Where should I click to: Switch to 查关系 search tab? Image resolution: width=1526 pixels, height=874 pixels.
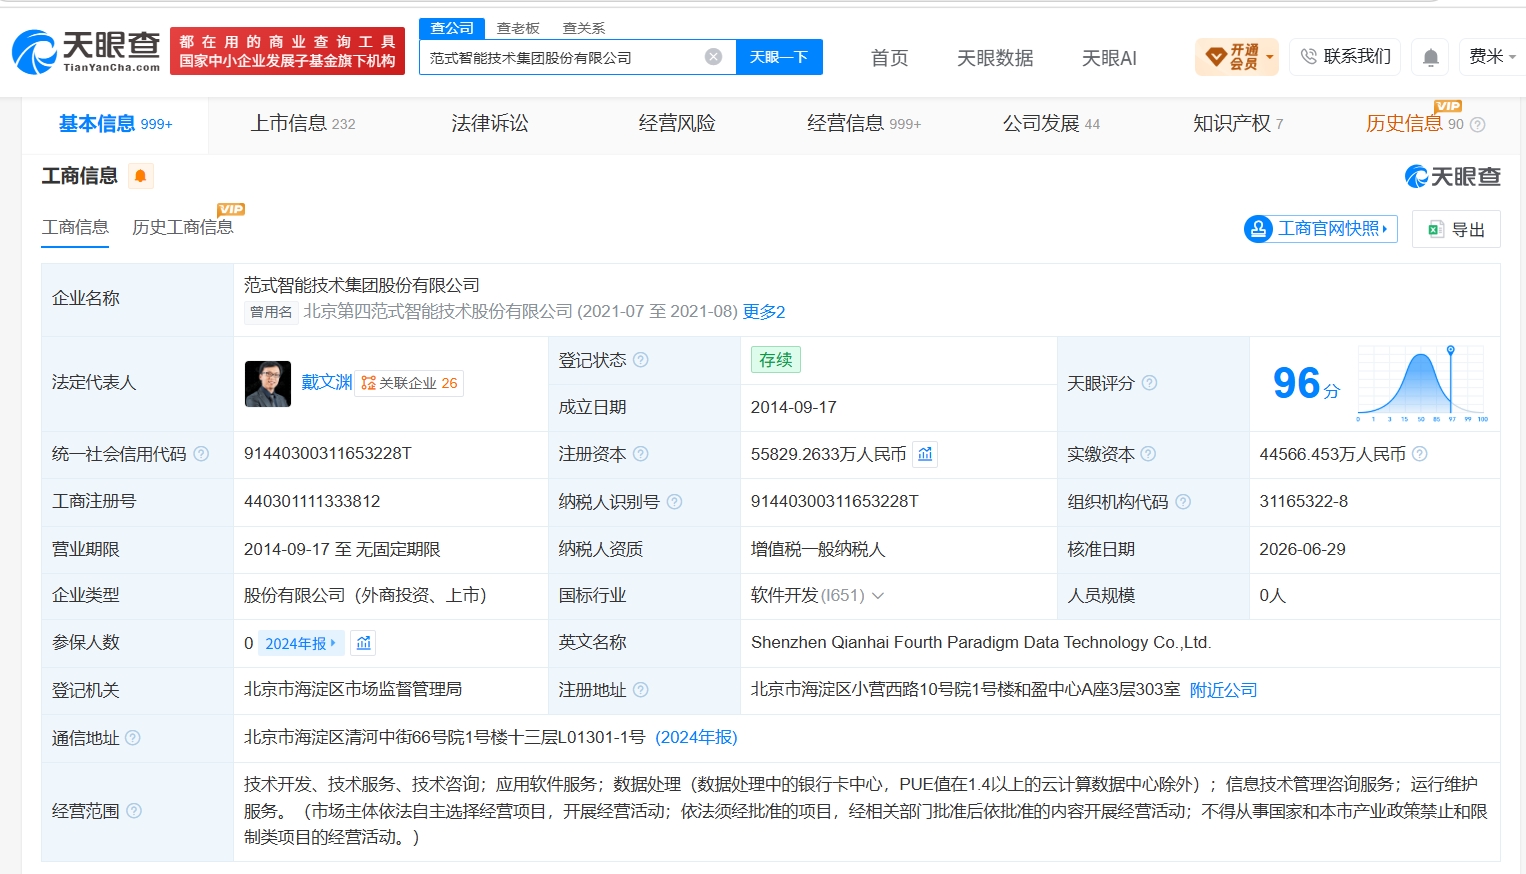click(x=584, y=28)
